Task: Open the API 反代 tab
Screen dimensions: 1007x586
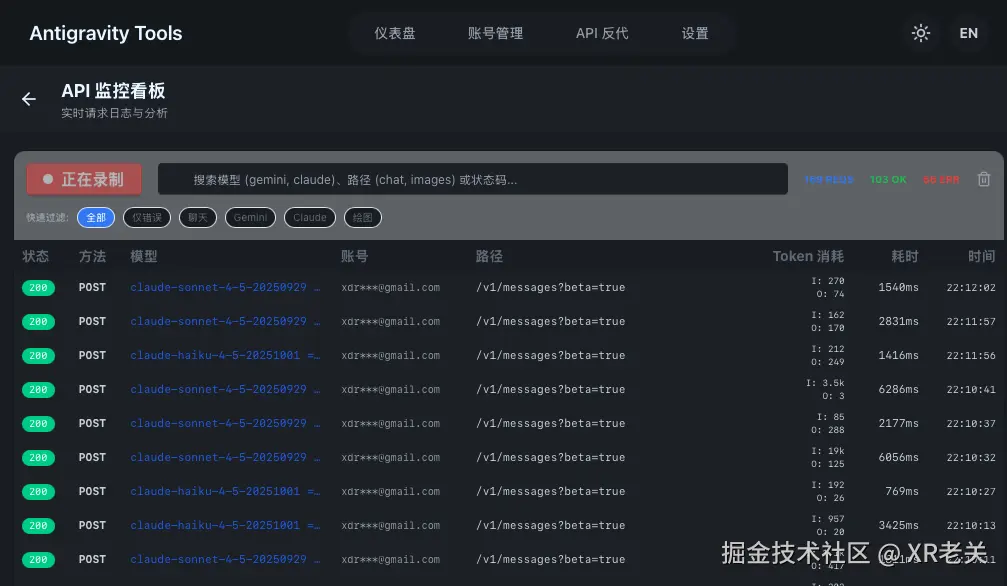Action: point(602,33)
